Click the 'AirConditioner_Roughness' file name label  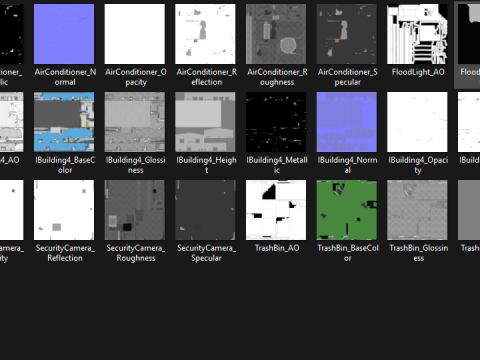click(x=277, y=77)
